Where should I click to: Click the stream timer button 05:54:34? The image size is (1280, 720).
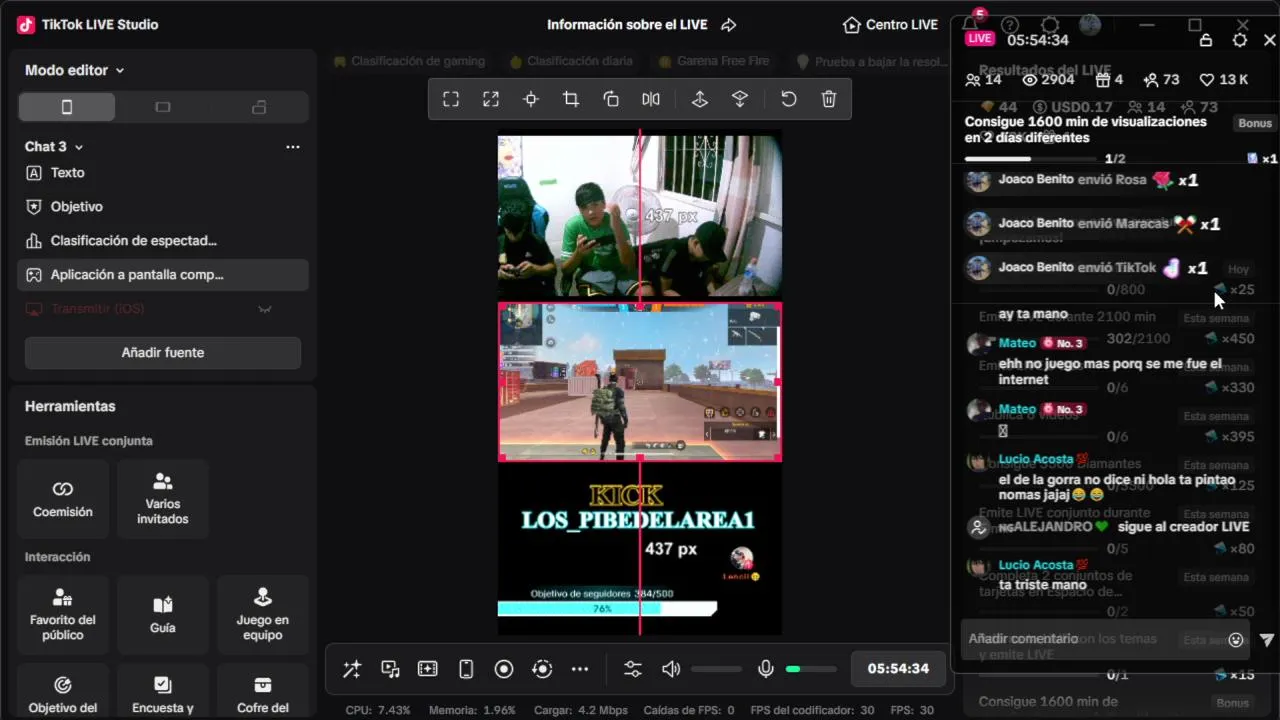point(898,669)
